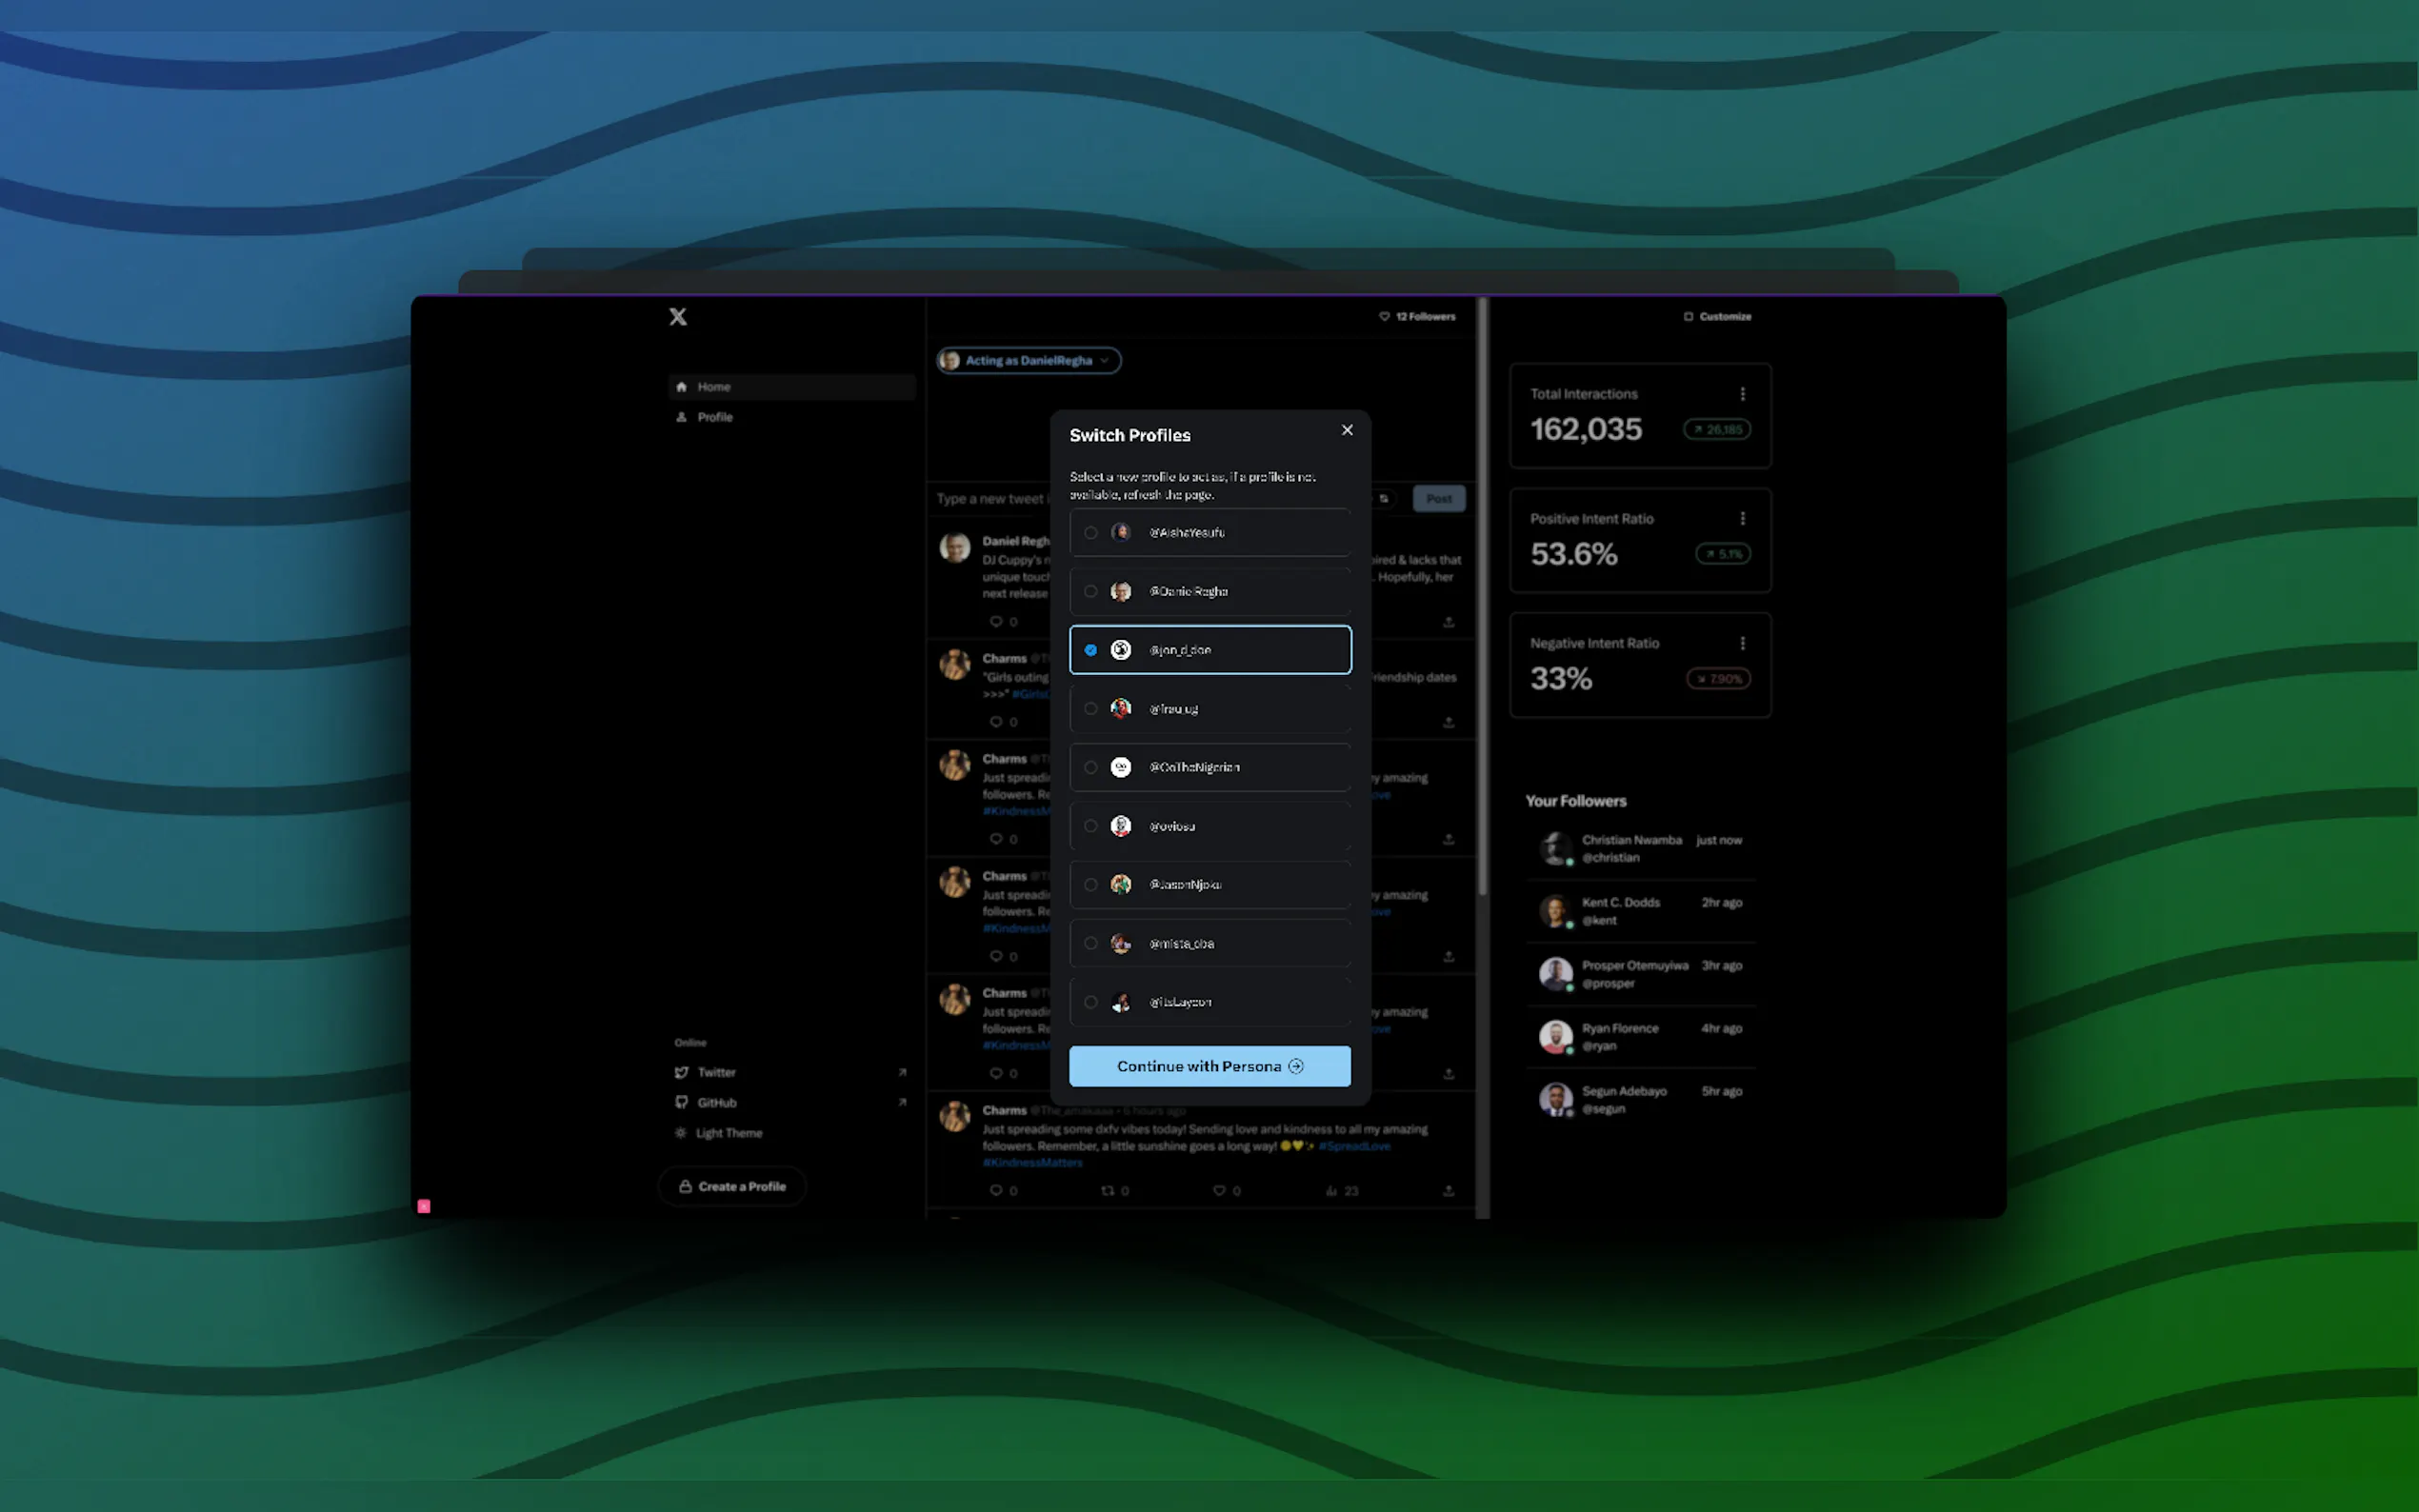Click the X logo in sidebar
Viewport: 2419px width, 1512px height.
coord(678,317)
